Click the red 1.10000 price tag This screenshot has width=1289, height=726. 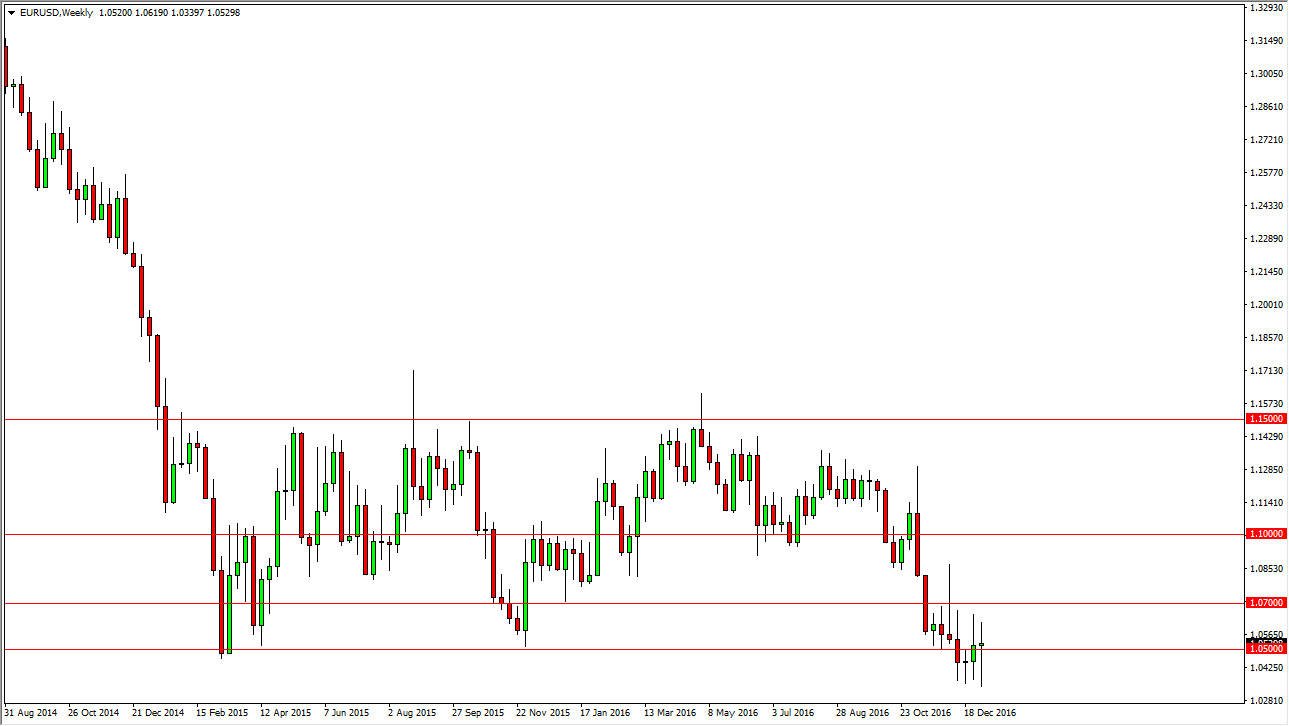[1264, 534]
